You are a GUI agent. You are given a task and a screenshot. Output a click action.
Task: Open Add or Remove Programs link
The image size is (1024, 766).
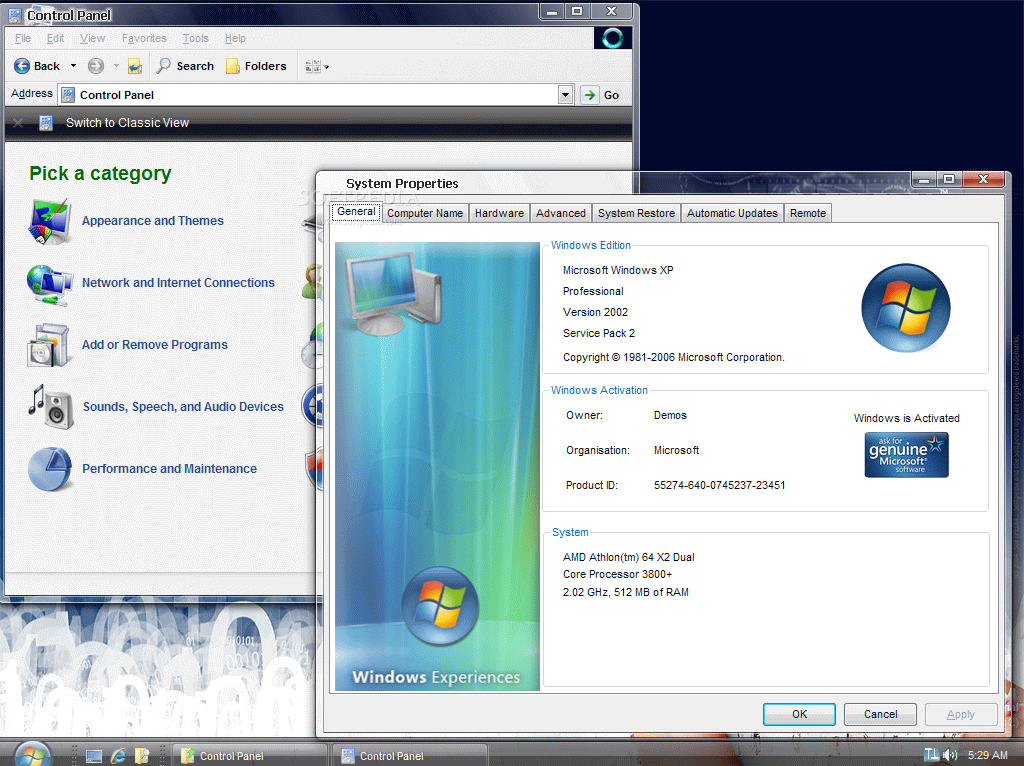click(x=155, y=345)
